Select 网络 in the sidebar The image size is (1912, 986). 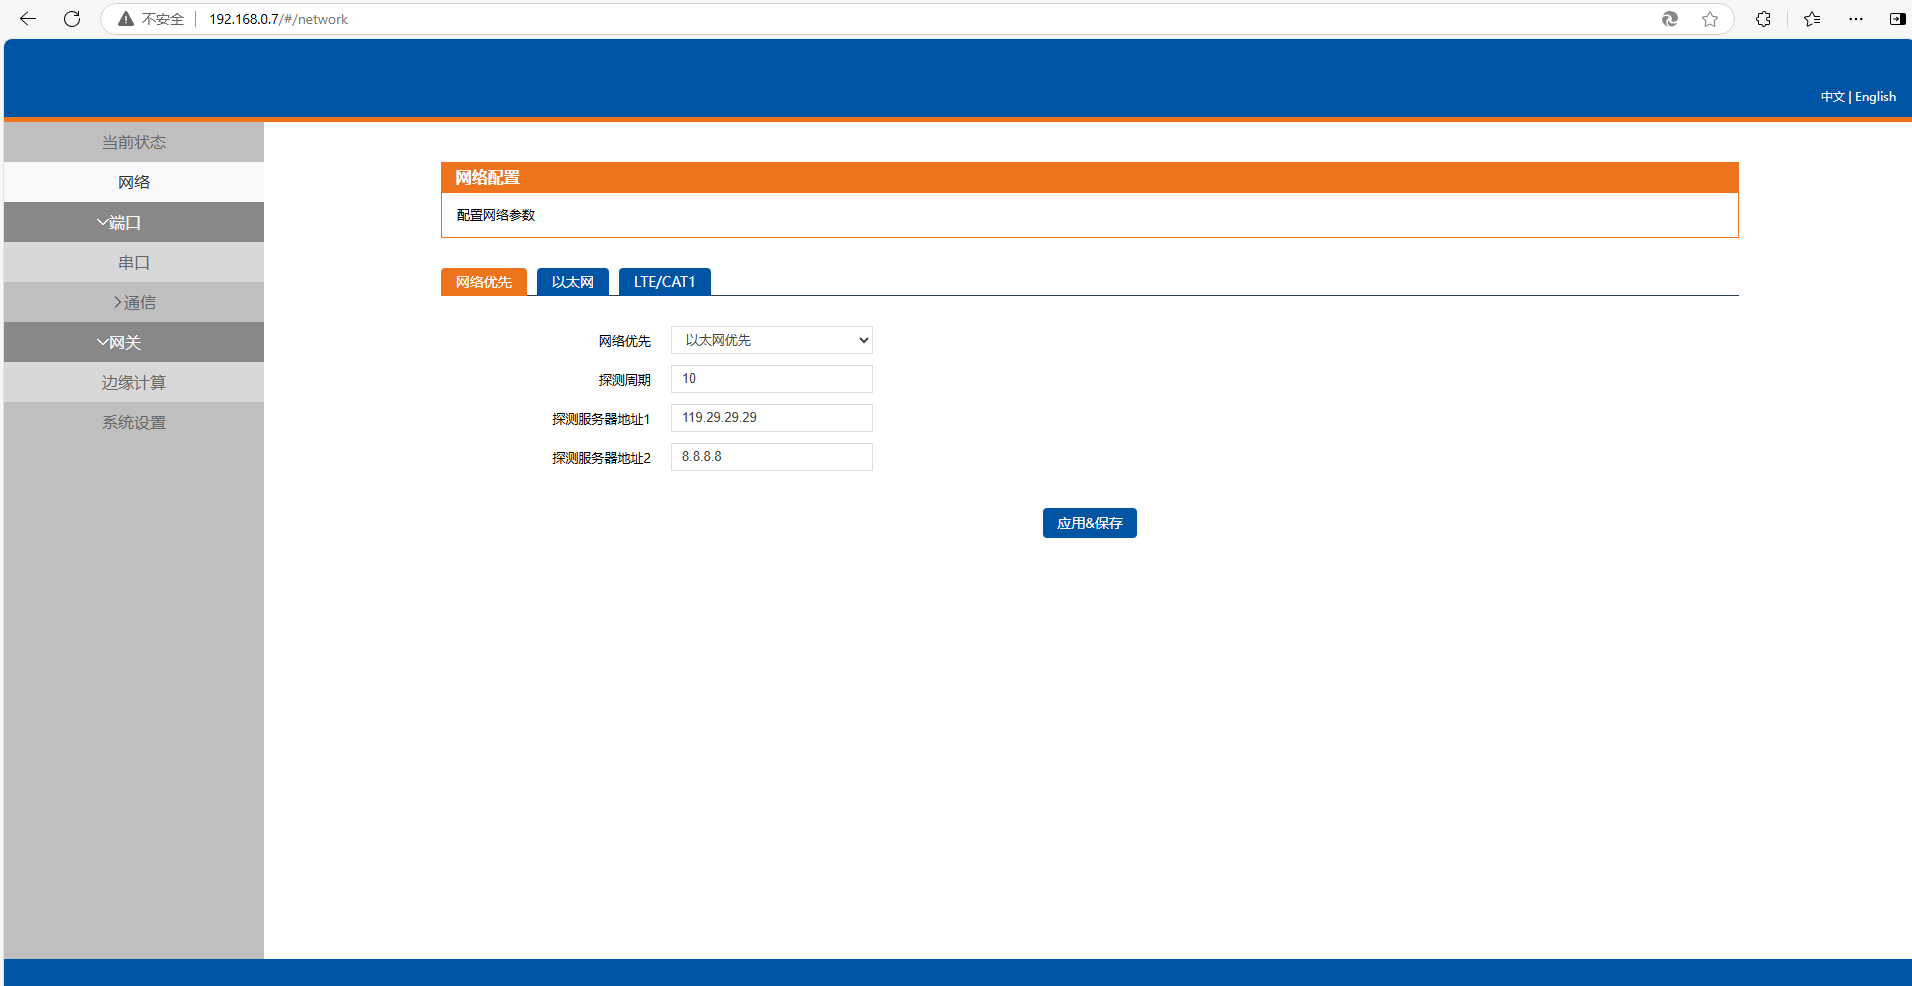click(134, 182)
